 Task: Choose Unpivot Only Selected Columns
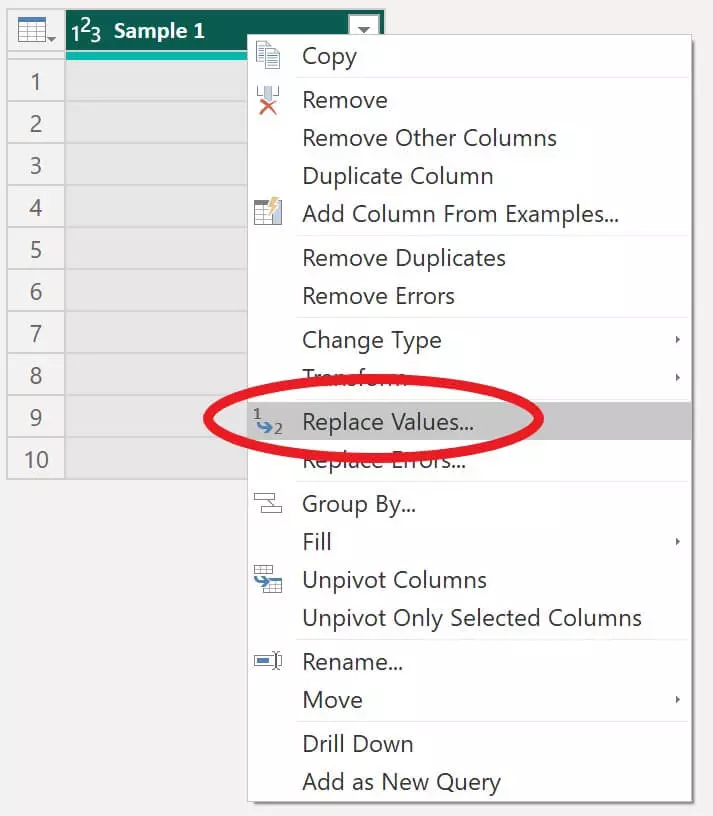point(472,619)
